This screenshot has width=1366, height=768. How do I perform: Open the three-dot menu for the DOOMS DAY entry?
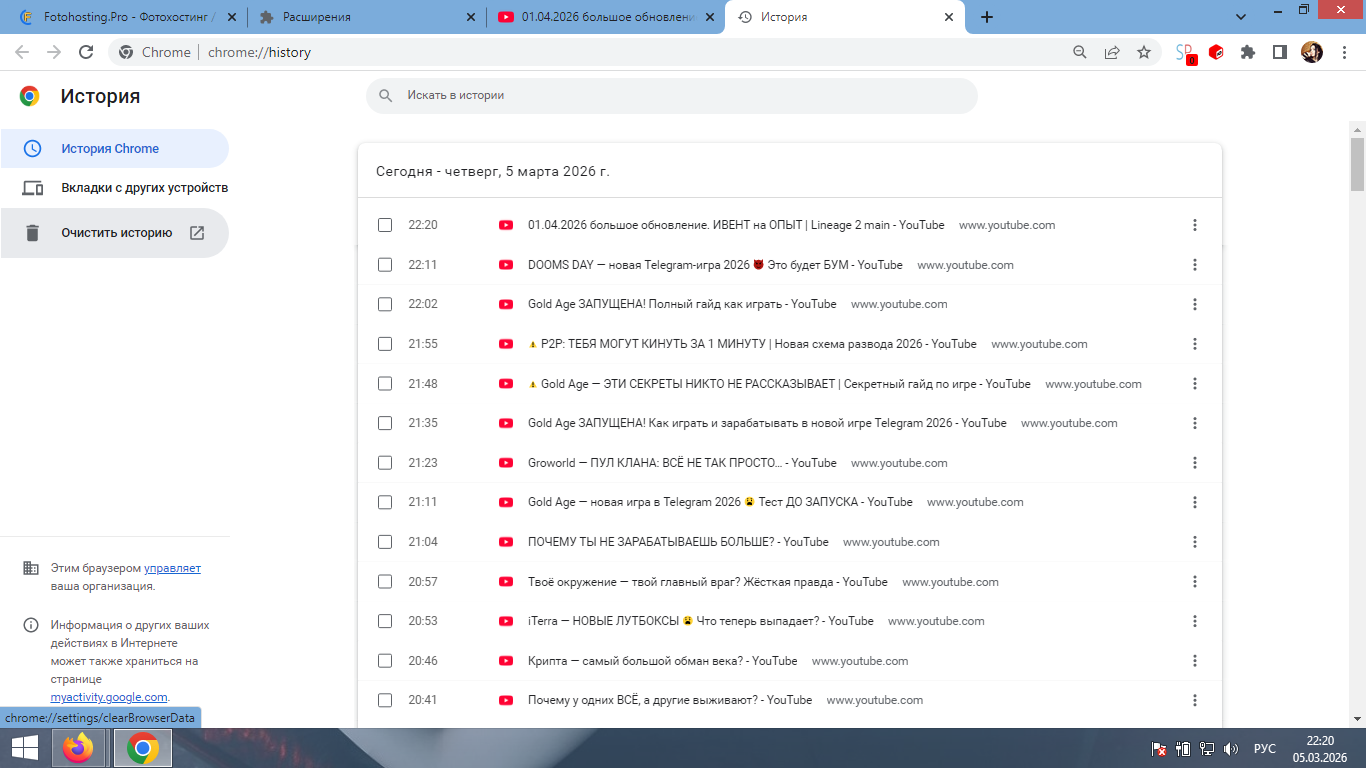1195,265
